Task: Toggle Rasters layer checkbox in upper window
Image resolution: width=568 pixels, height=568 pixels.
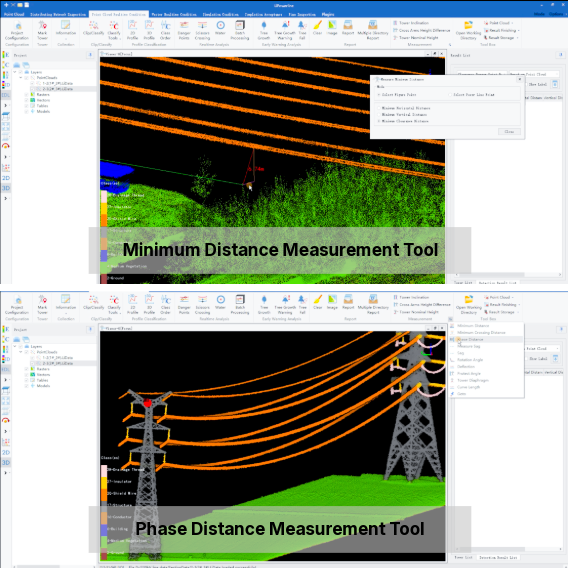Action: click(26, 95)
